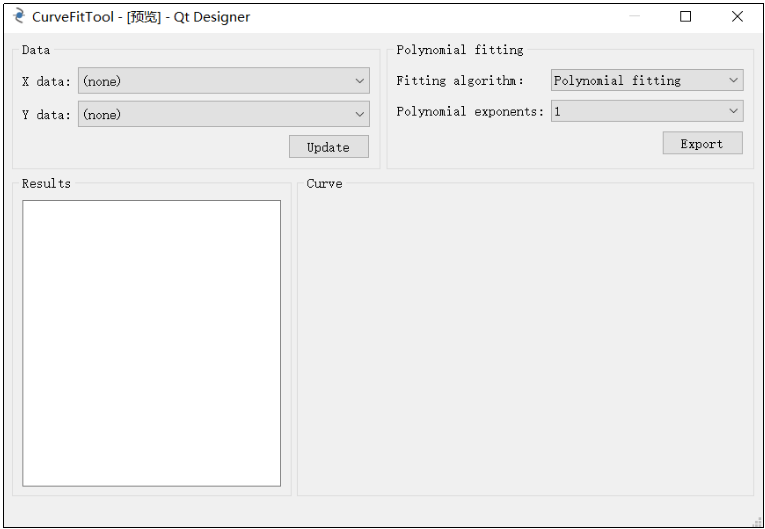Image resolution: width=765 pixels, height=529 pixels.
Task: Click the "Y data:" label
Action: point(46,115)
